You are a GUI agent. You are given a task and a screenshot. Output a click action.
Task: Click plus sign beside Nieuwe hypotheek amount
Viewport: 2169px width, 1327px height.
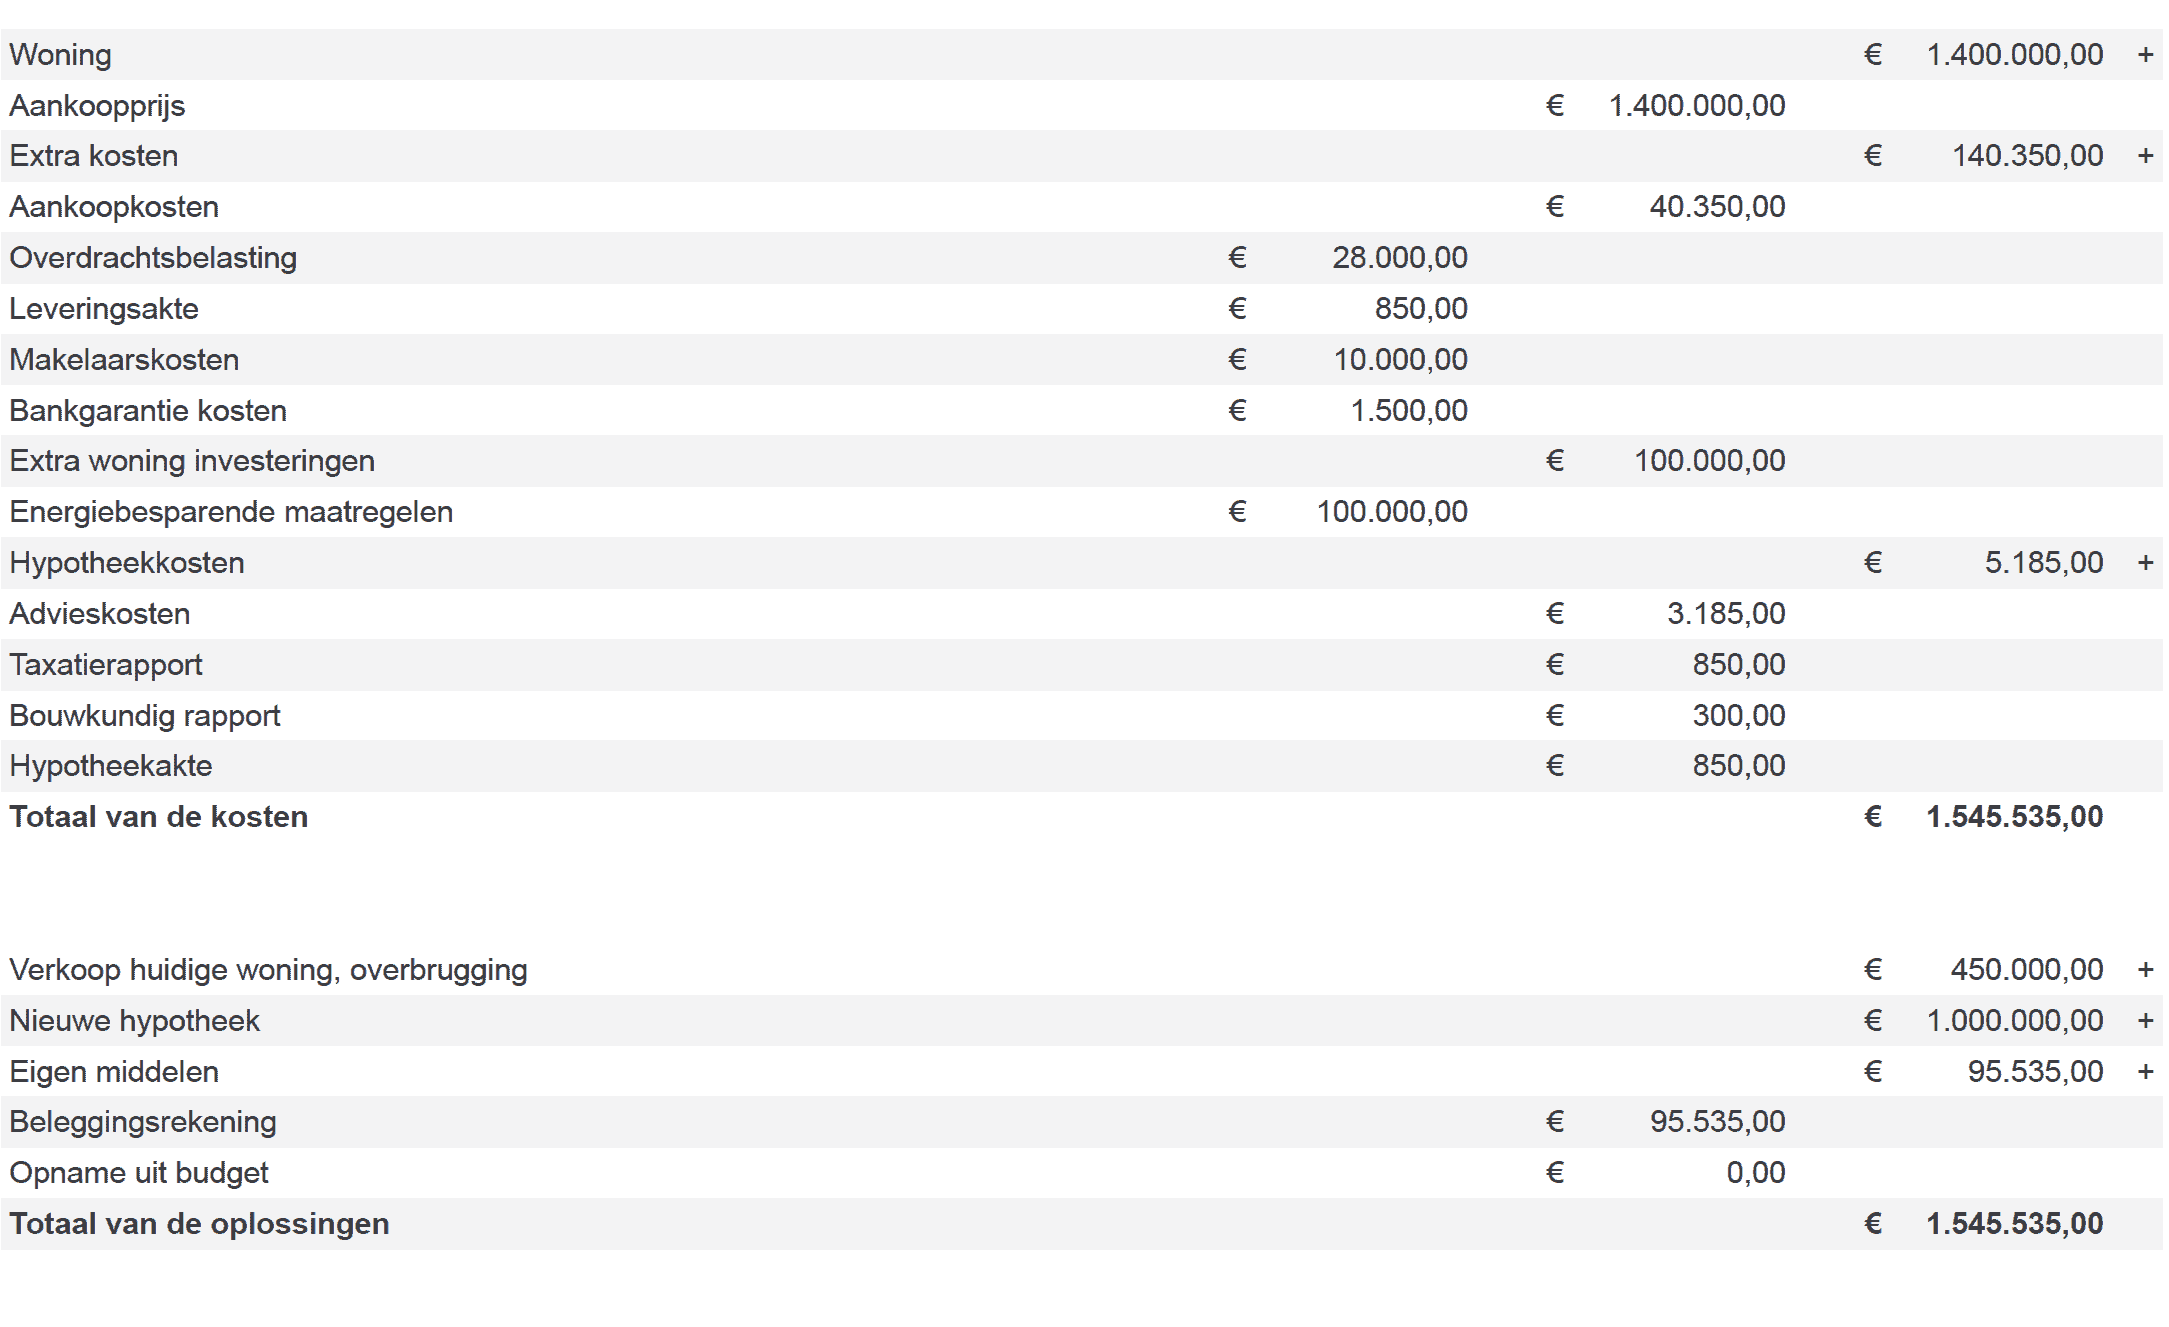point(2145,1021)
